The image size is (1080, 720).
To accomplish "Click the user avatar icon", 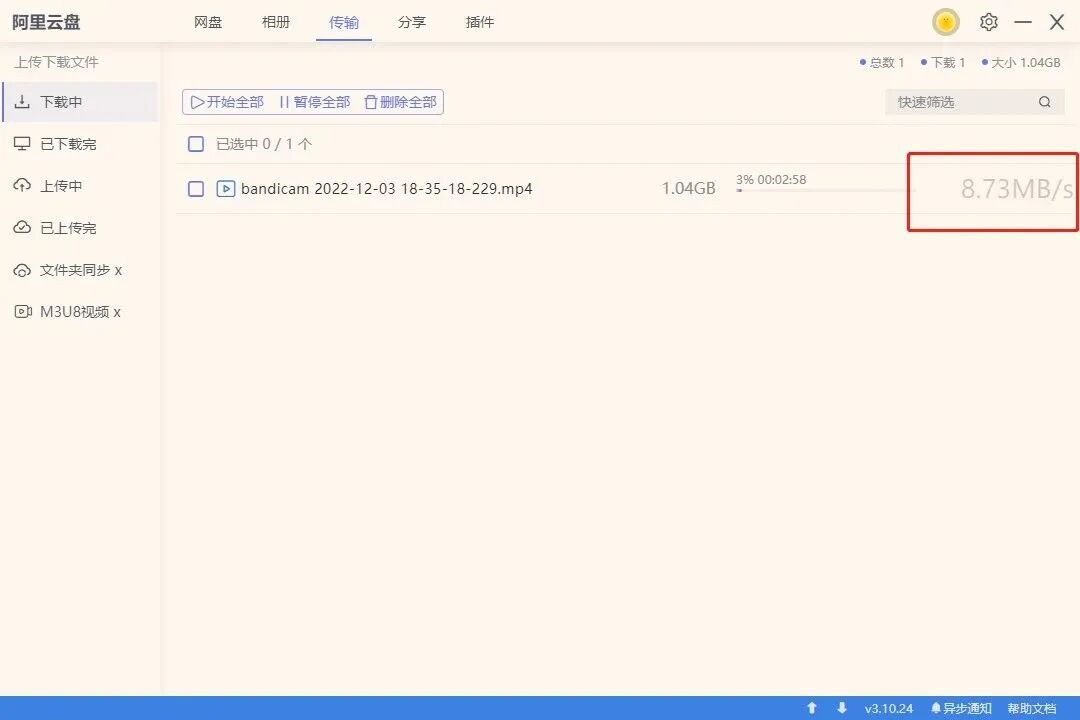I will pyautogui.click(x=946, y=22).
